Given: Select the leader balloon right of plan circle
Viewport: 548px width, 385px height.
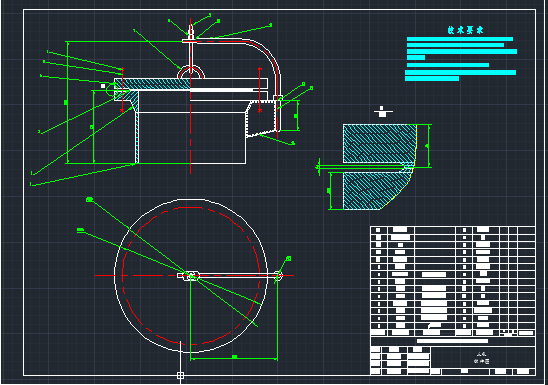Looking at the screenshot, I should point(289,259).
